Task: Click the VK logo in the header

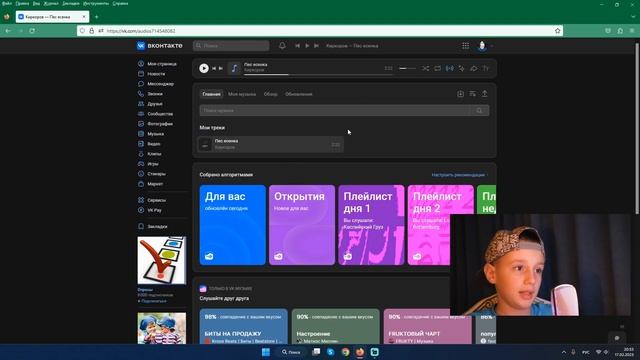Action: (160, 46)
